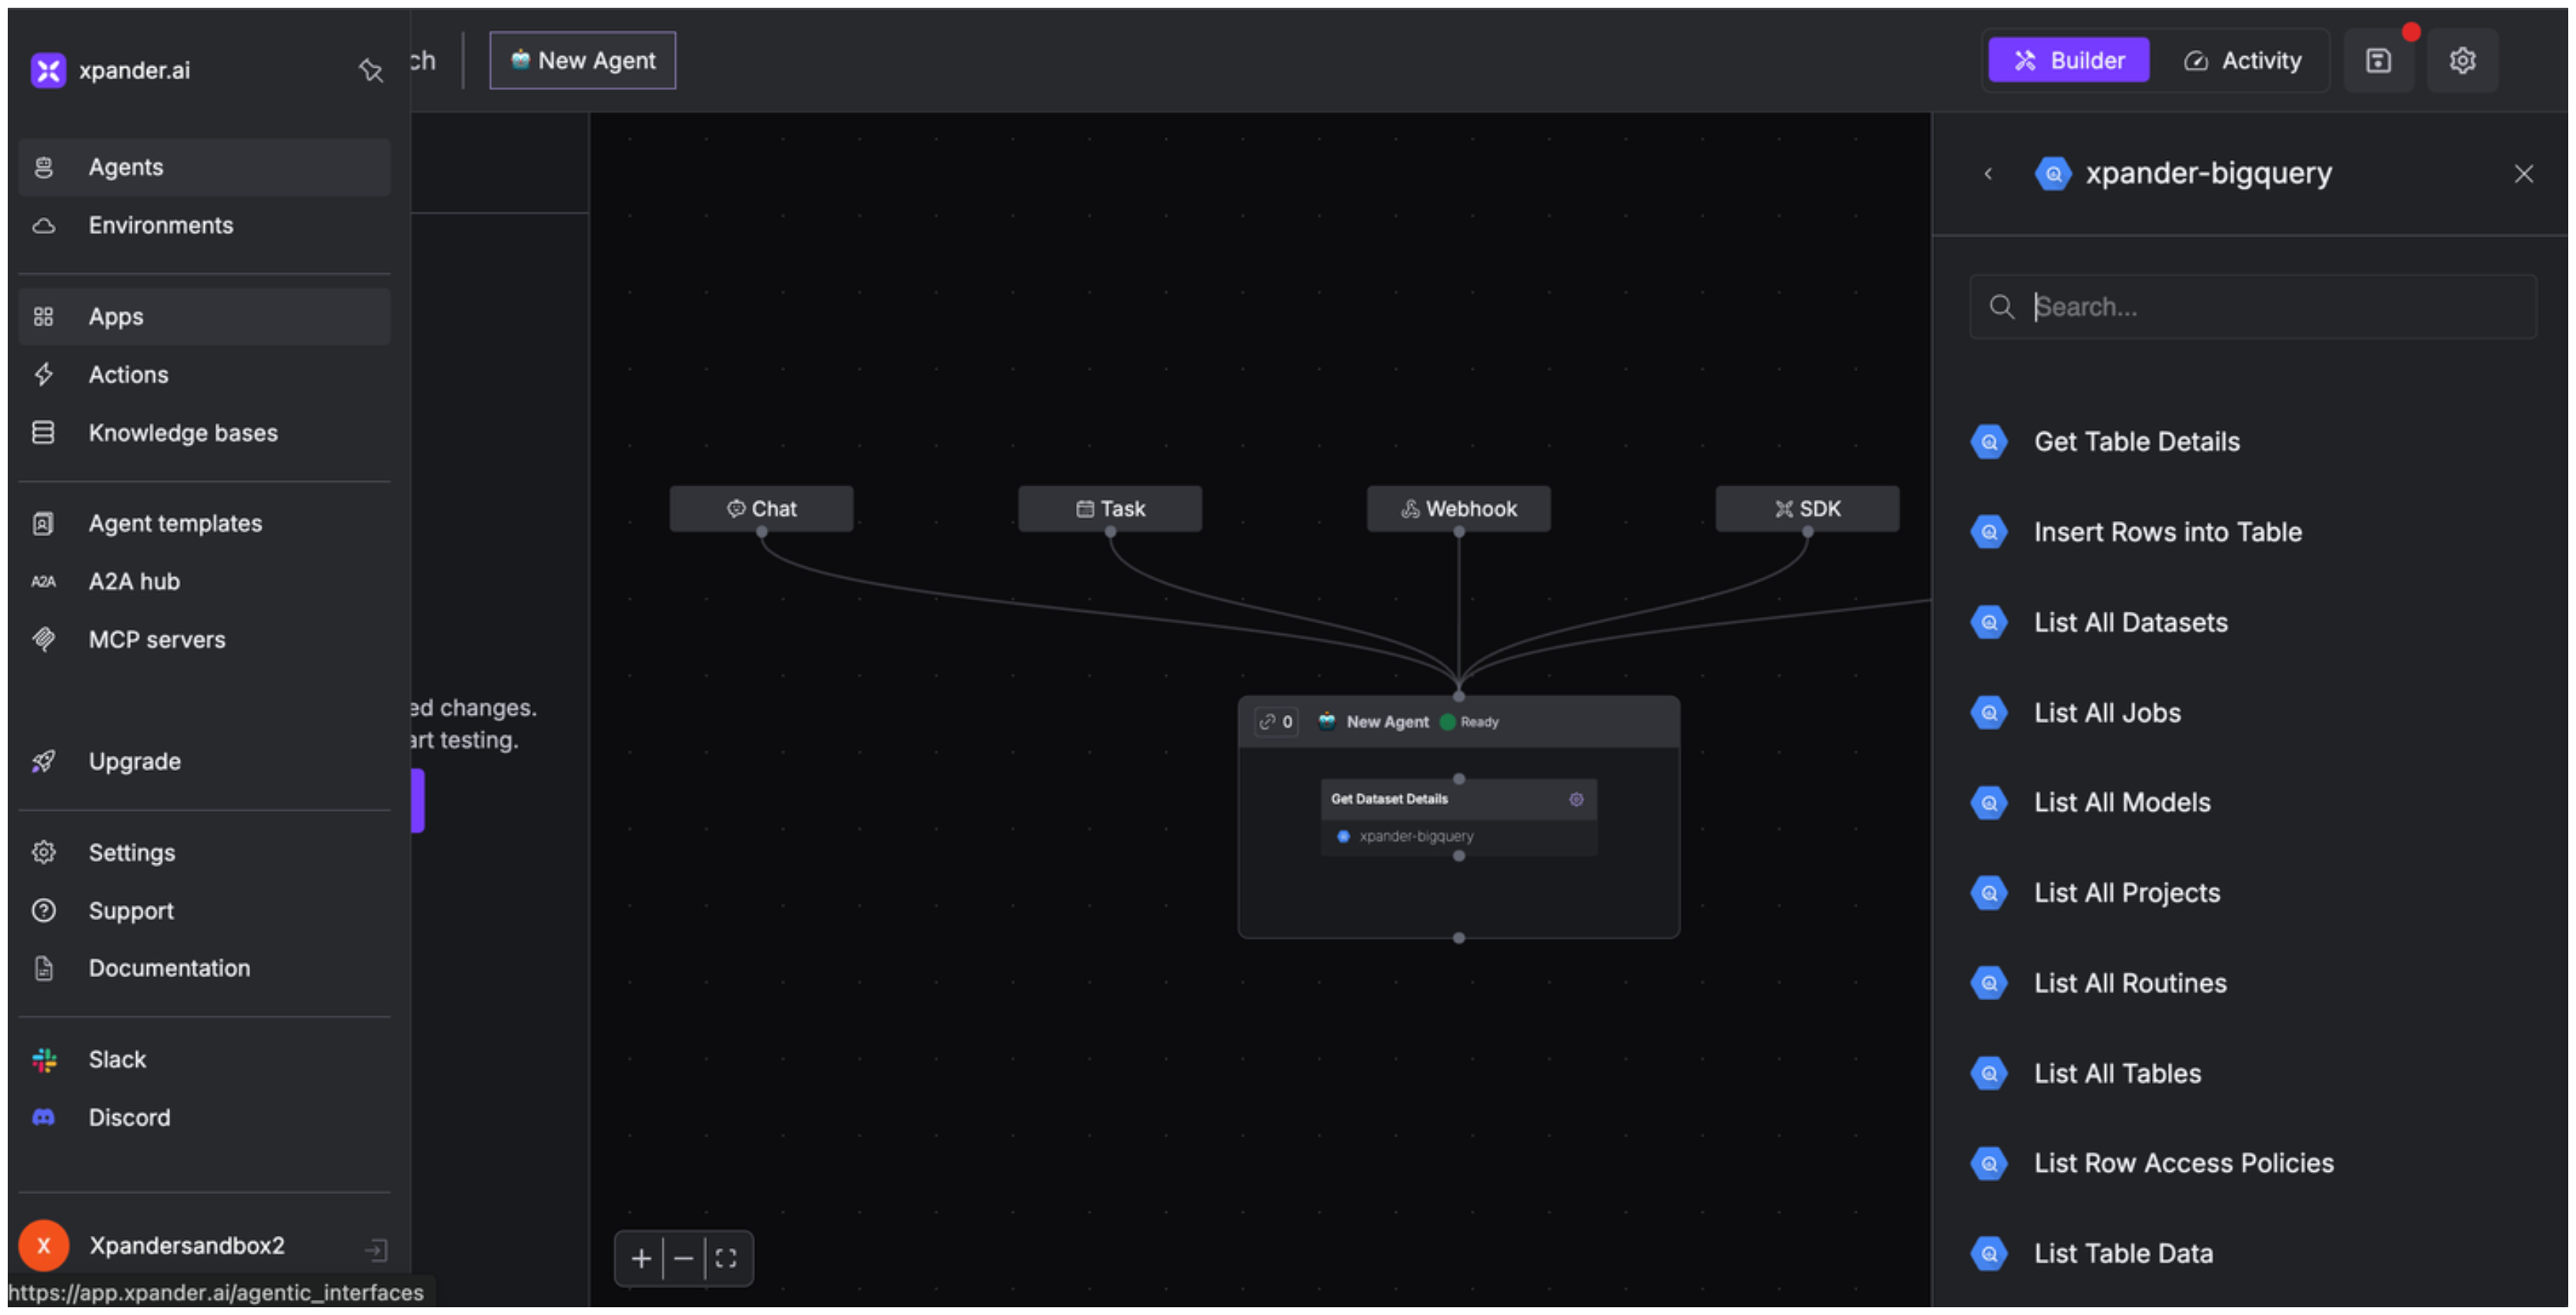The image size is (2576, 1315).
Task: Open the Apps sidebar section
Action: 116,317
